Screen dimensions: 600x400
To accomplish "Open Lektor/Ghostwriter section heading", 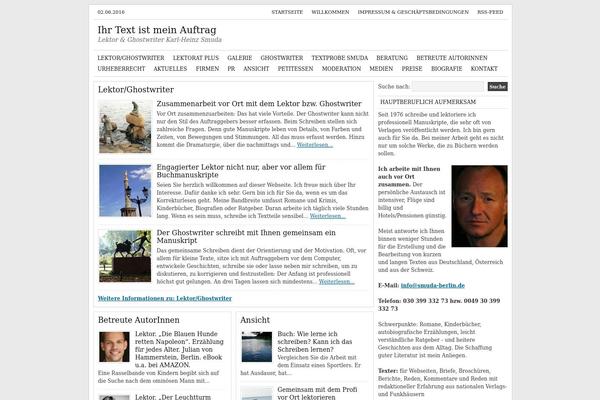I will point(136,90).
